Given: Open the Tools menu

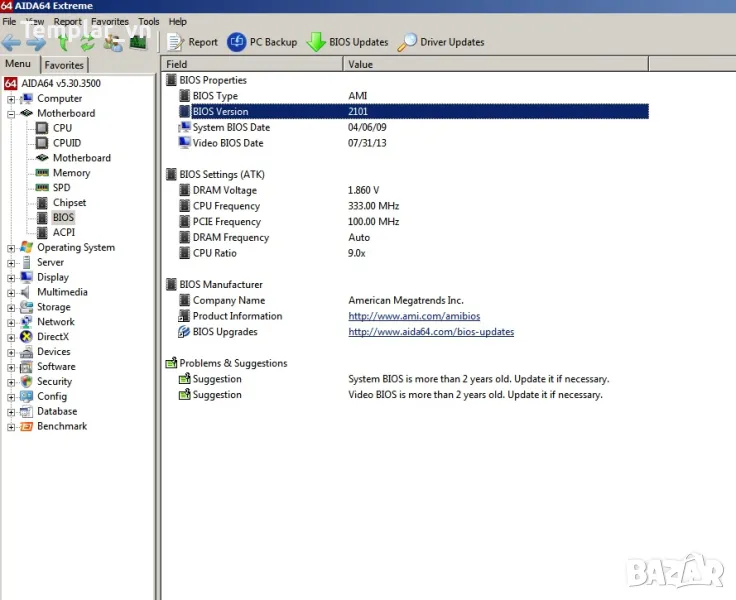Looking at the screenshot, I should 148,21.
